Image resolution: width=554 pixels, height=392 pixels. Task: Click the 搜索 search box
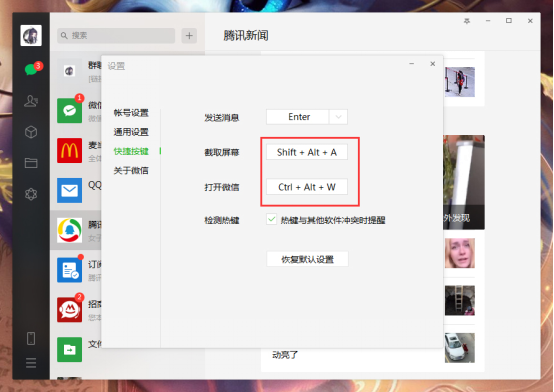click(116, 36)
